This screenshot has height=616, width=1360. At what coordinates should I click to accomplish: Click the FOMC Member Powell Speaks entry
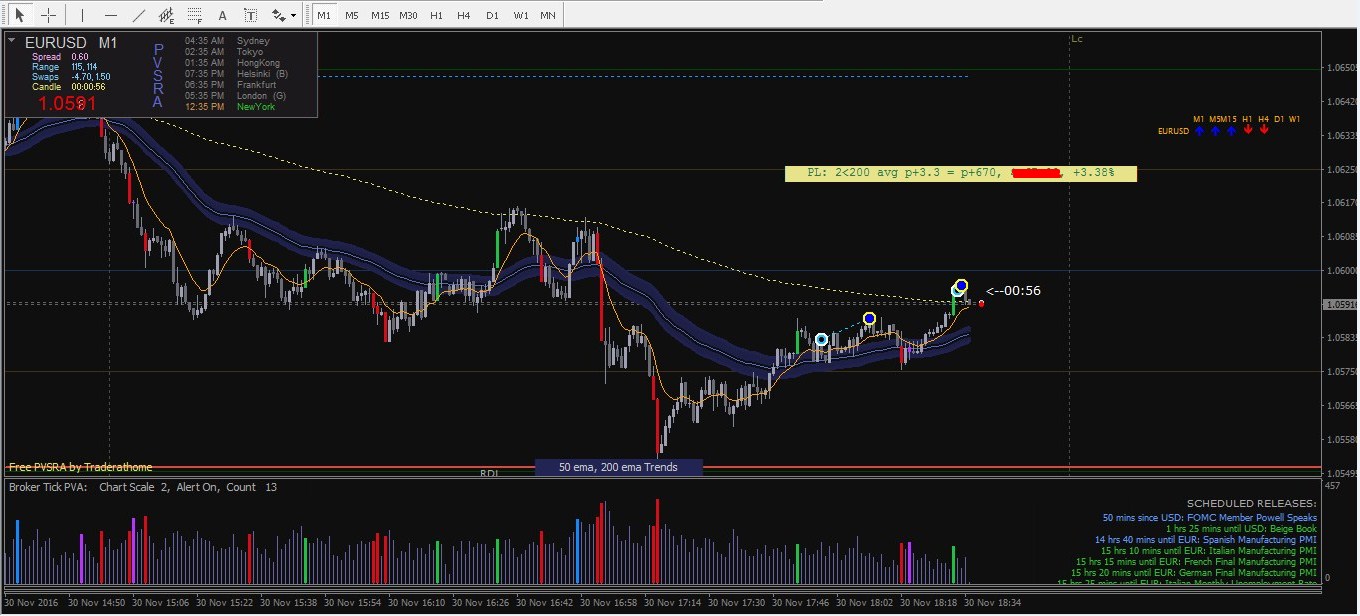1209,518
